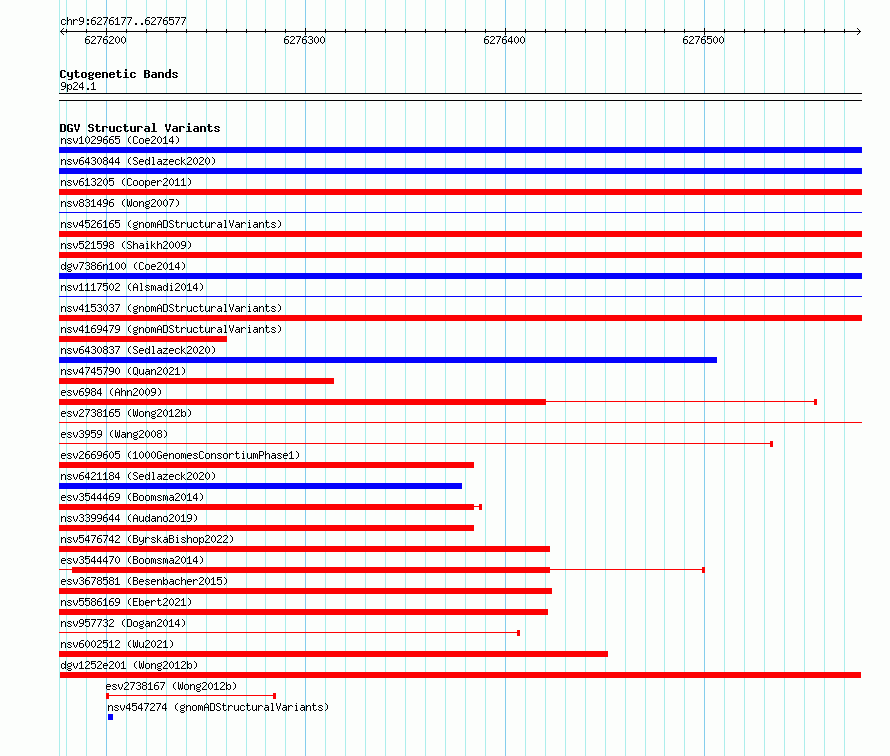The width and height of the screenshot is (890, 756).
Task: Open esv2669605 (1000GenomesConsortiumPhase1) label
Action: [180, 455]
